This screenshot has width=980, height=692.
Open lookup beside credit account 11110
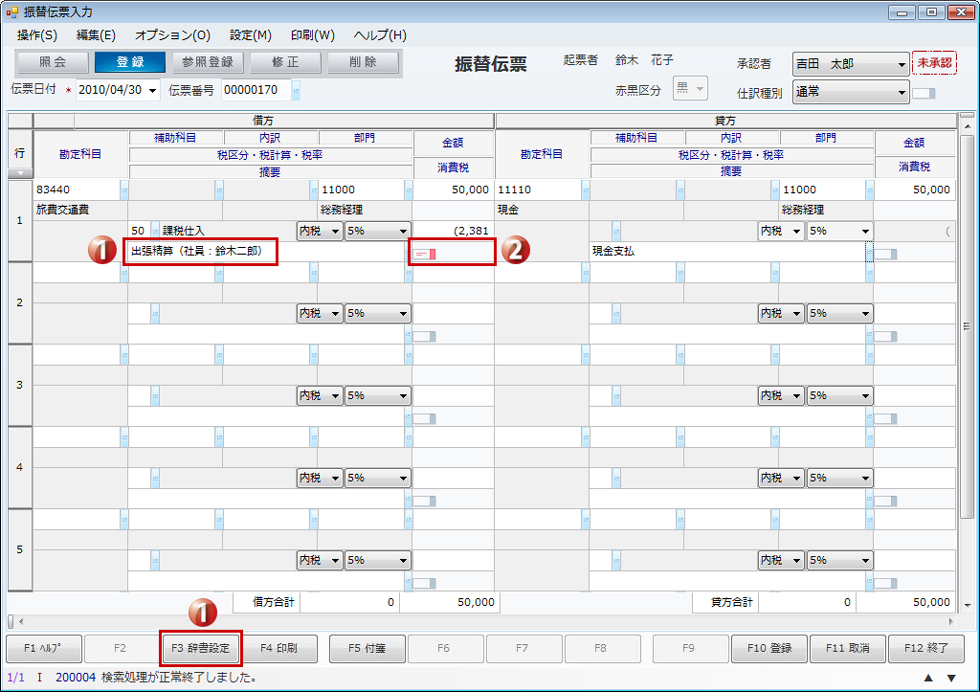pos(586,190)
